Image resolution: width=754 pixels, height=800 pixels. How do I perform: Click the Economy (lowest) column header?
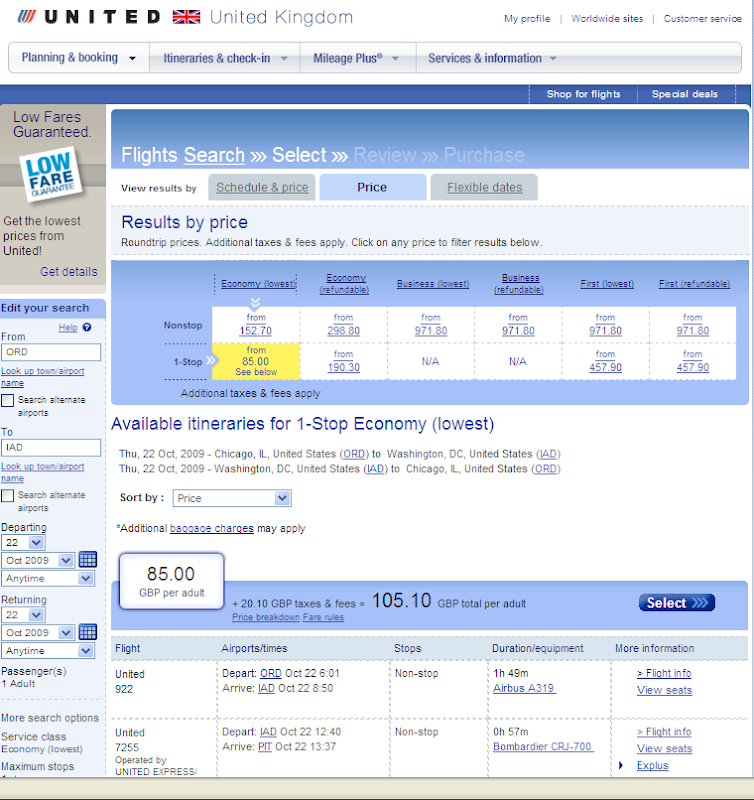point(258,284)
